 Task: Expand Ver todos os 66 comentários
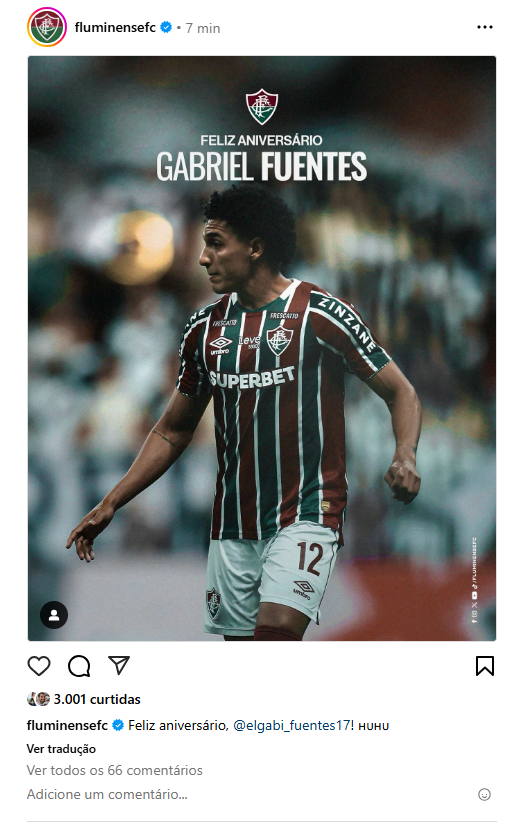(115, 770)
